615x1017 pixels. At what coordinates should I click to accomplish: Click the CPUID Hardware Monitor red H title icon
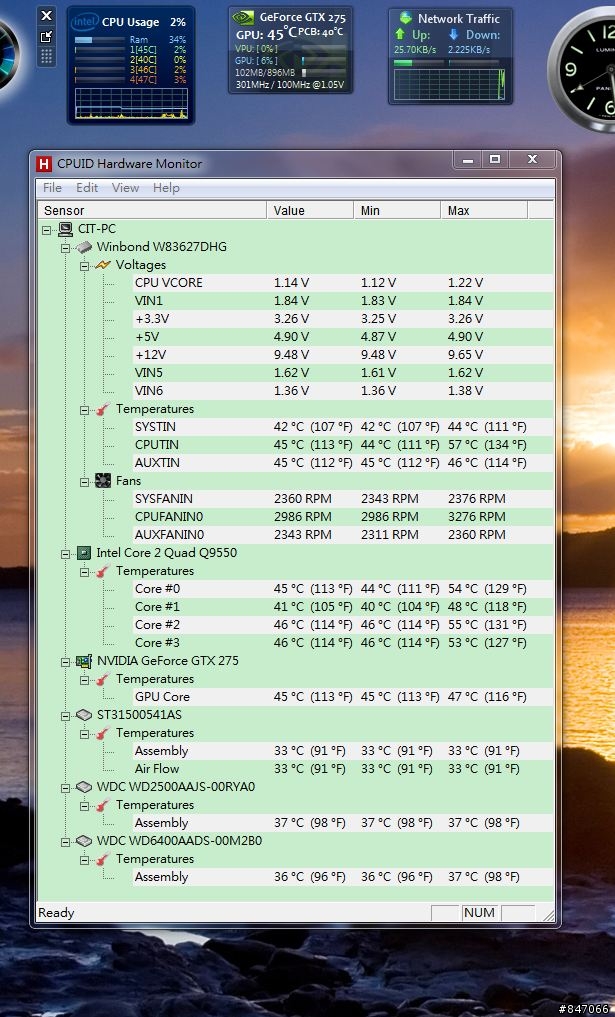tap(44, 164)
